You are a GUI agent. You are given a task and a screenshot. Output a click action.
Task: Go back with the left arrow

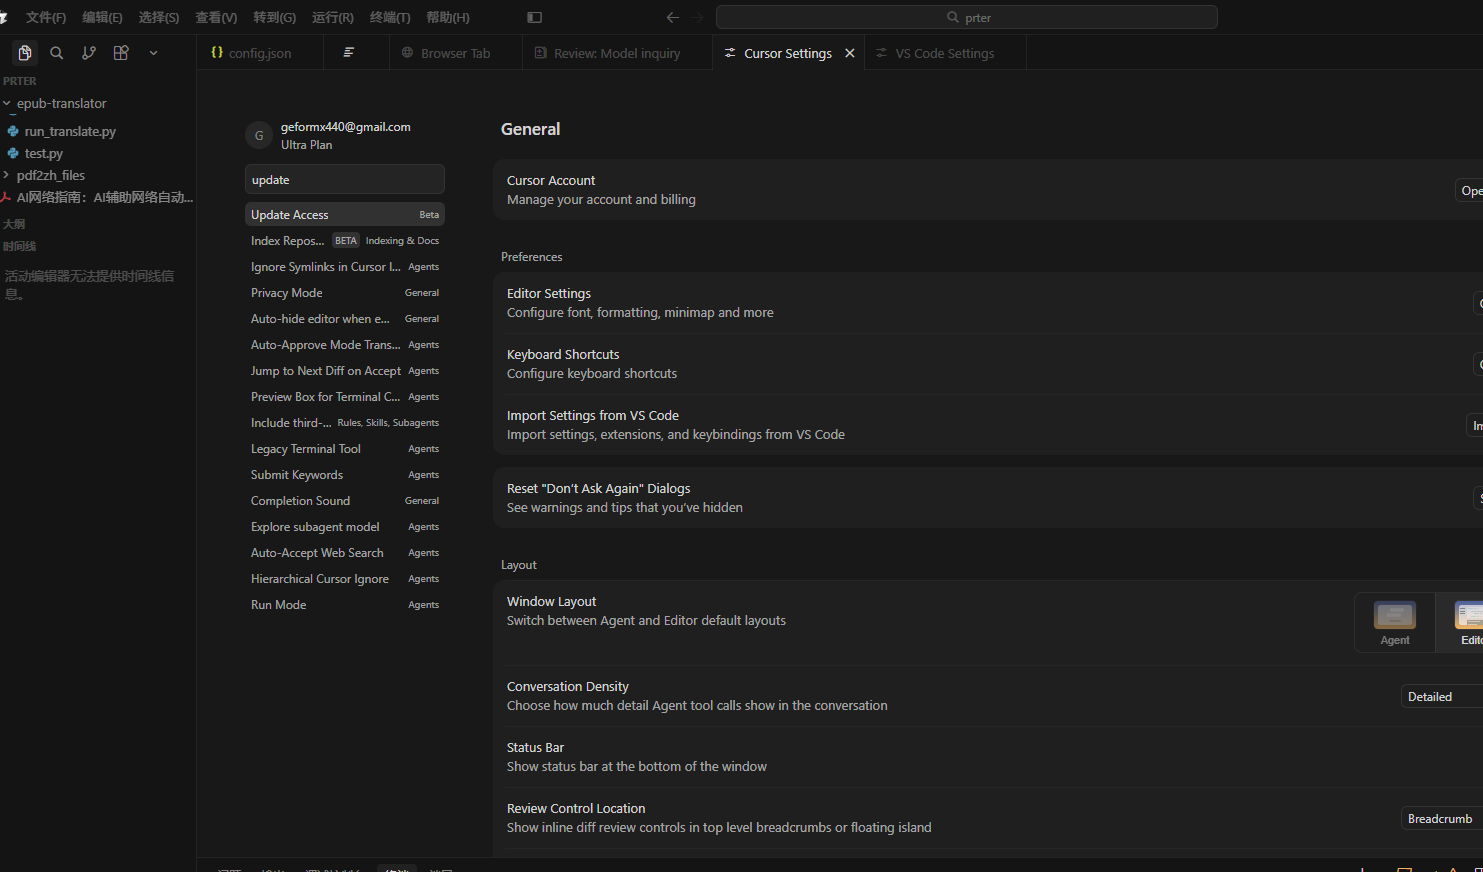click(672, 17)
